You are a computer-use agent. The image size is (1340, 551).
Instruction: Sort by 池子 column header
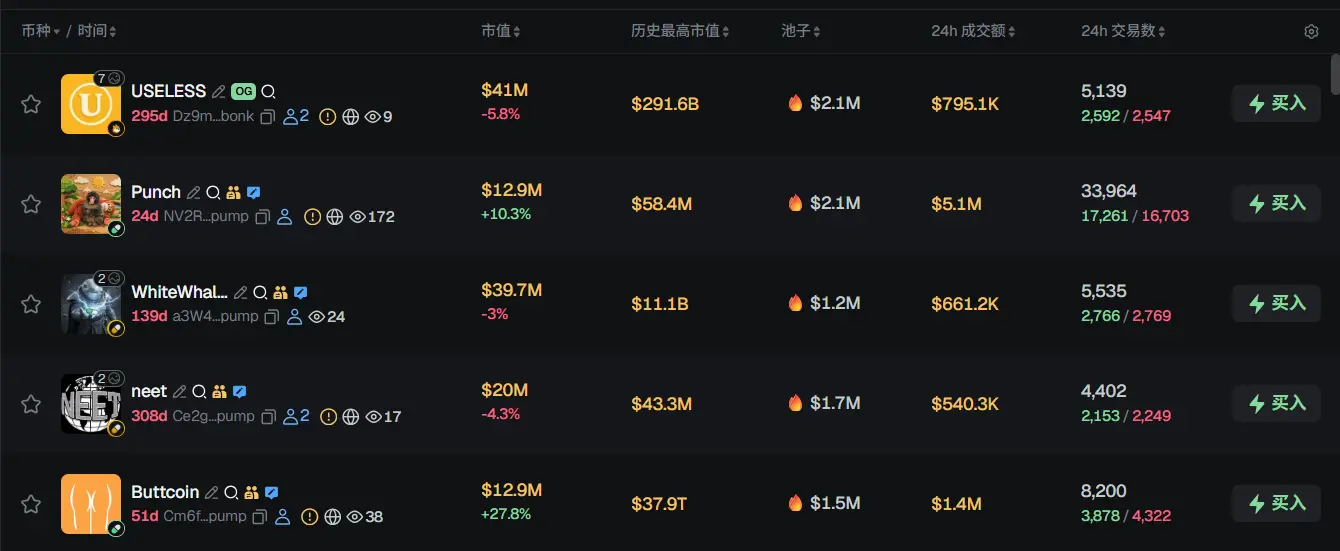click(801, 32)
